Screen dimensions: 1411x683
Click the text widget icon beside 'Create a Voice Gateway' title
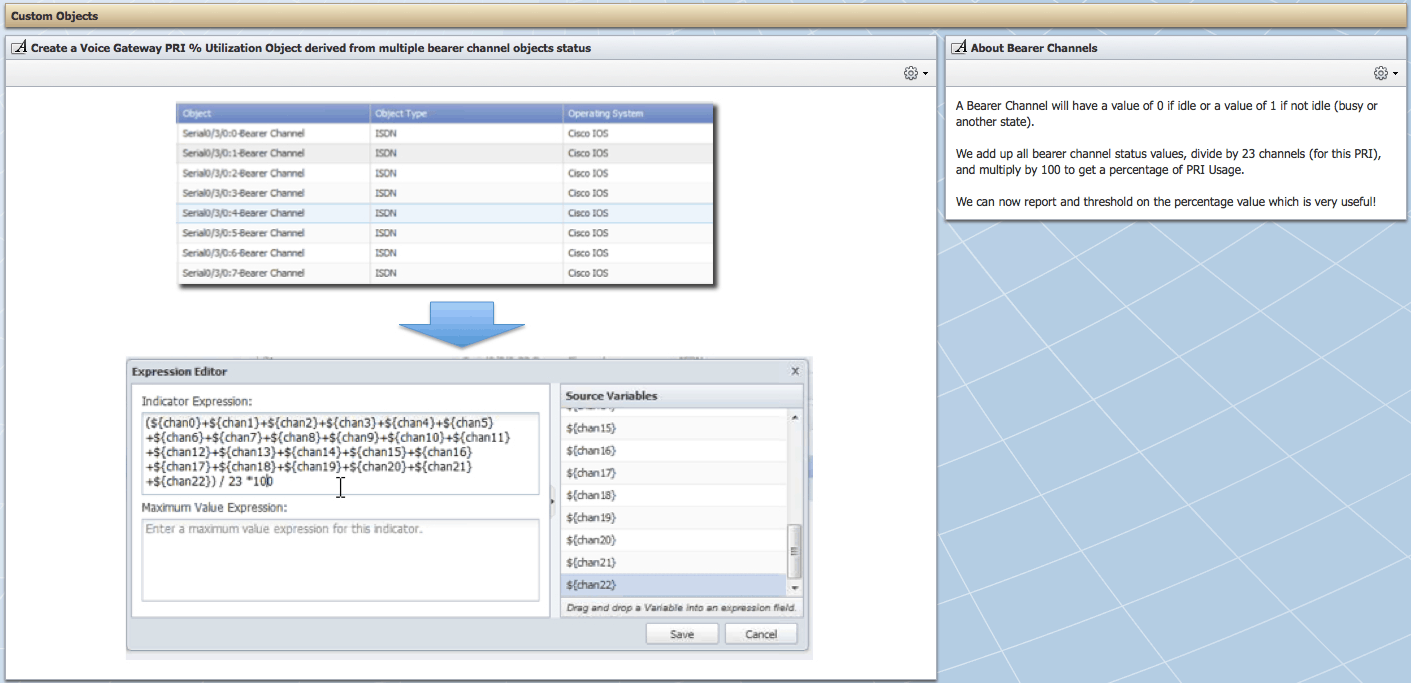coord(20,48)
